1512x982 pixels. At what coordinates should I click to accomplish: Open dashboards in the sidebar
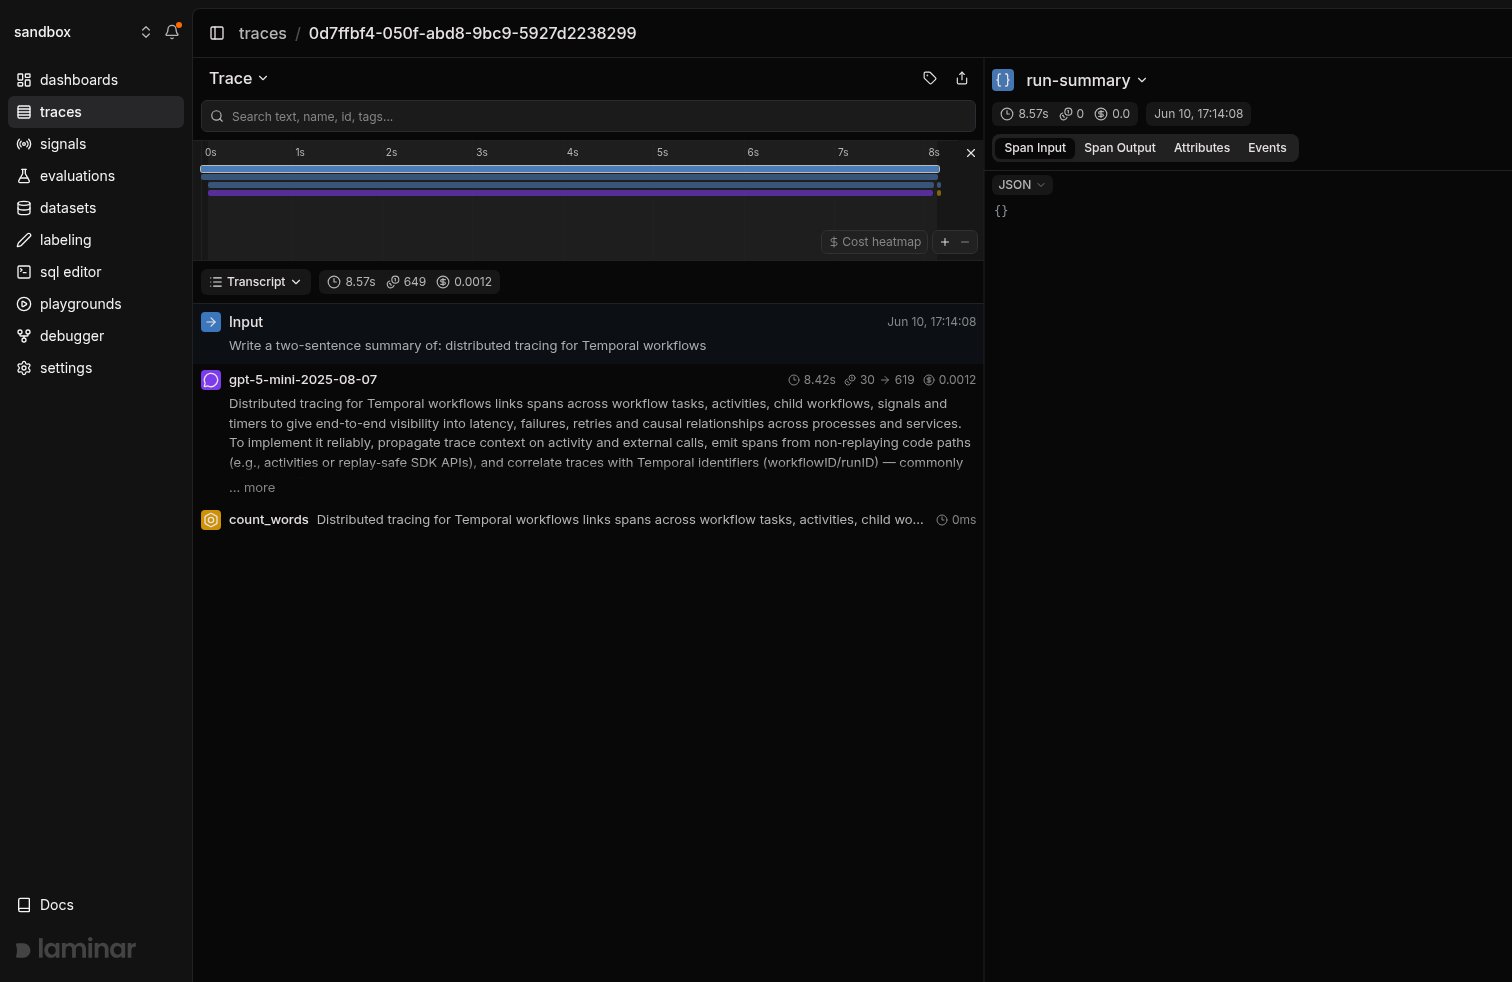tap(96, 80)
